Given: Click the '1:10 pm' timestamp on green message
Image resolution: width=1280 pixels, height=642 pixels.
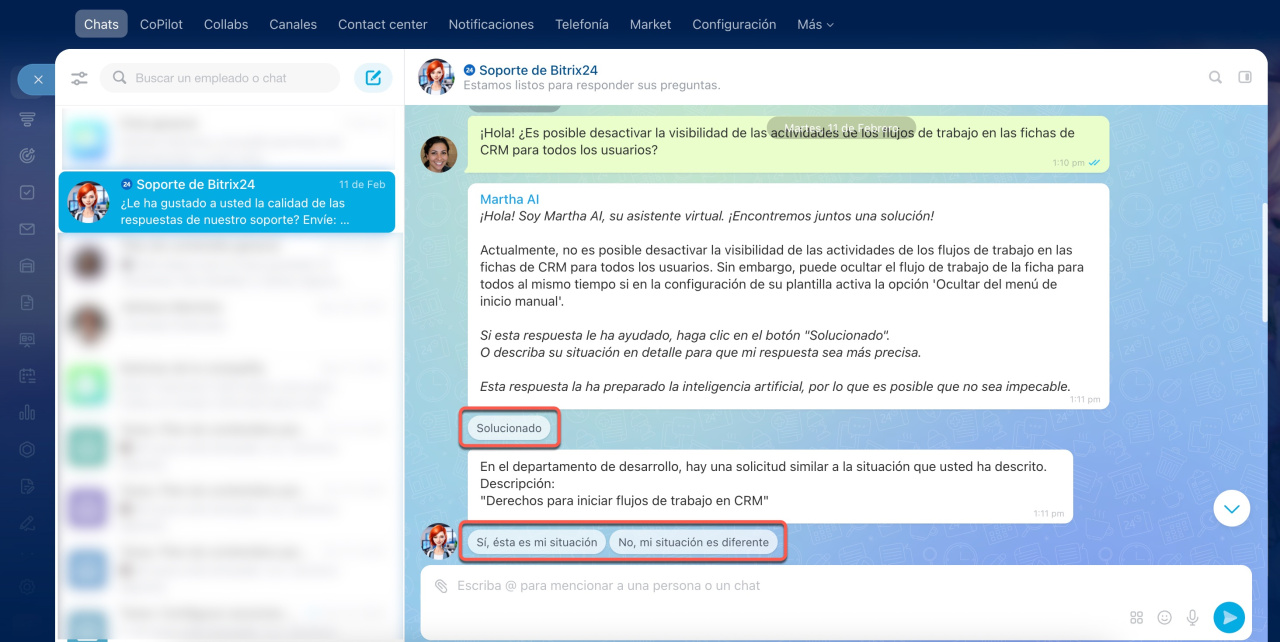Looking at the screenshot, I should click(1068, 162).
